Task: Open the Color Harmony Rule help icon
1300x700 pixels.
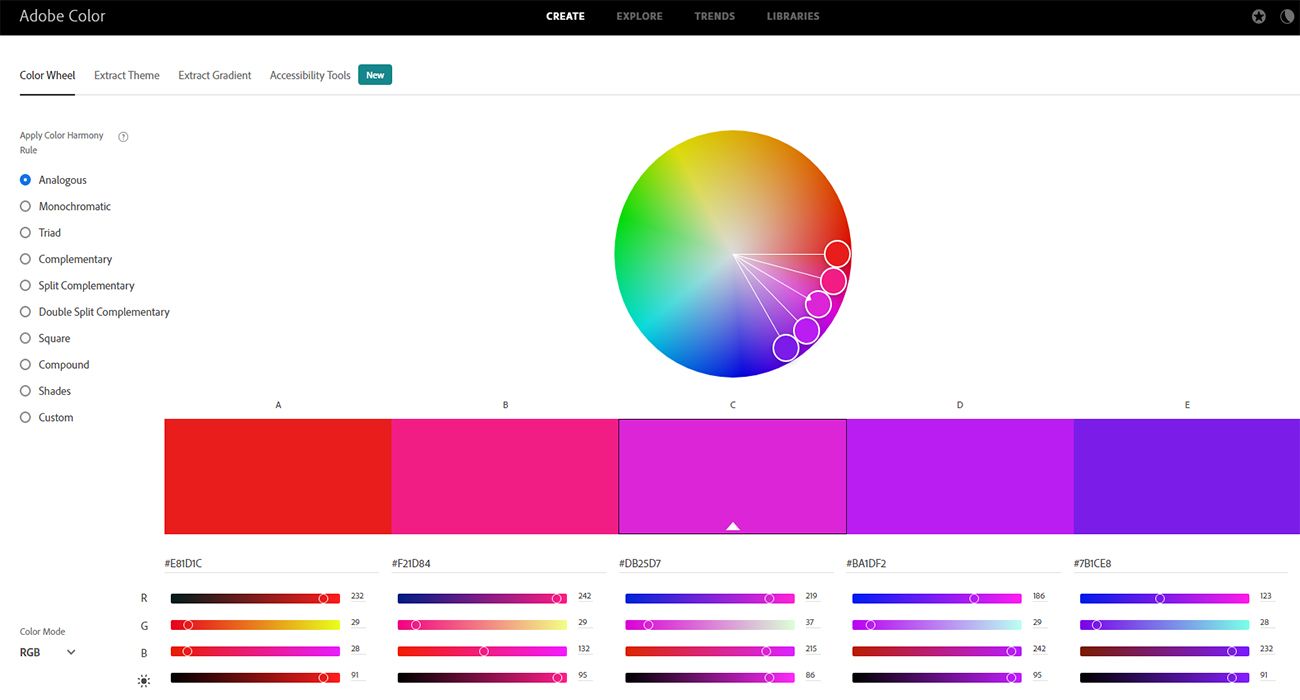Action: coord(123,137)
